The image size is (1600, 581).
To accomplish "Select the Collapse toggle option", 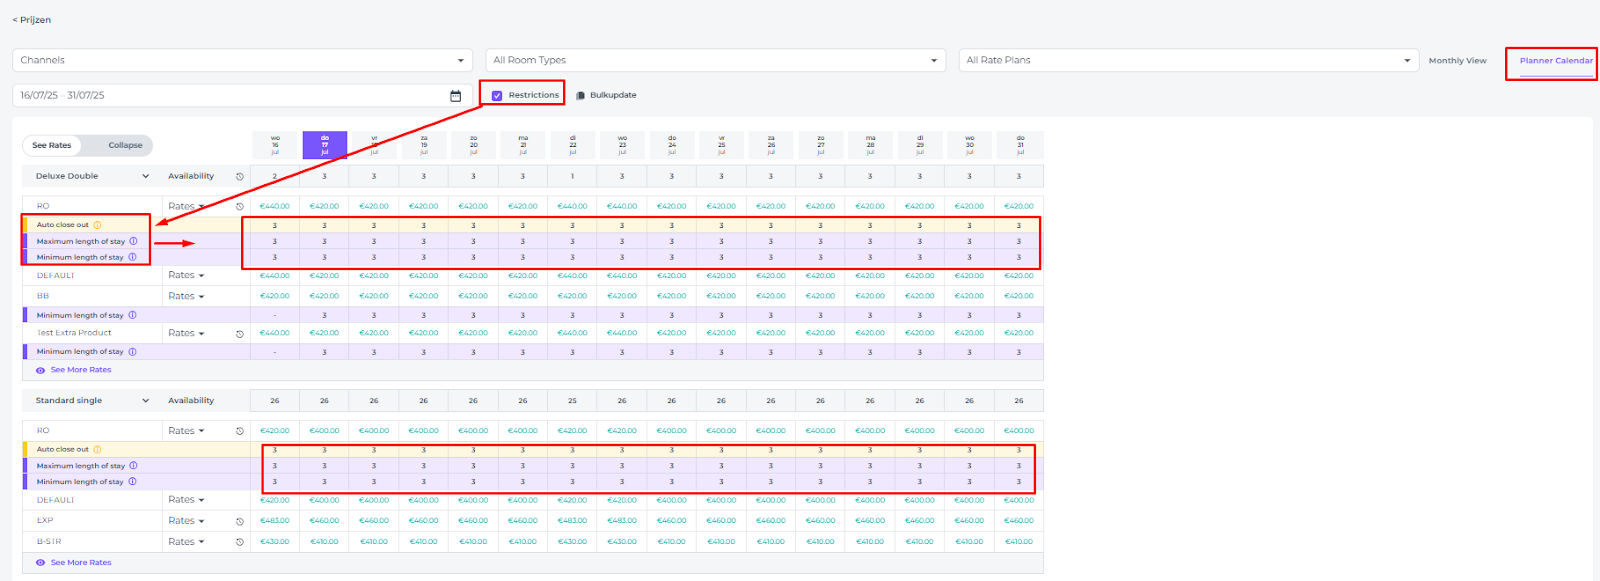I will pyautogui.click(x=125, y=146).
